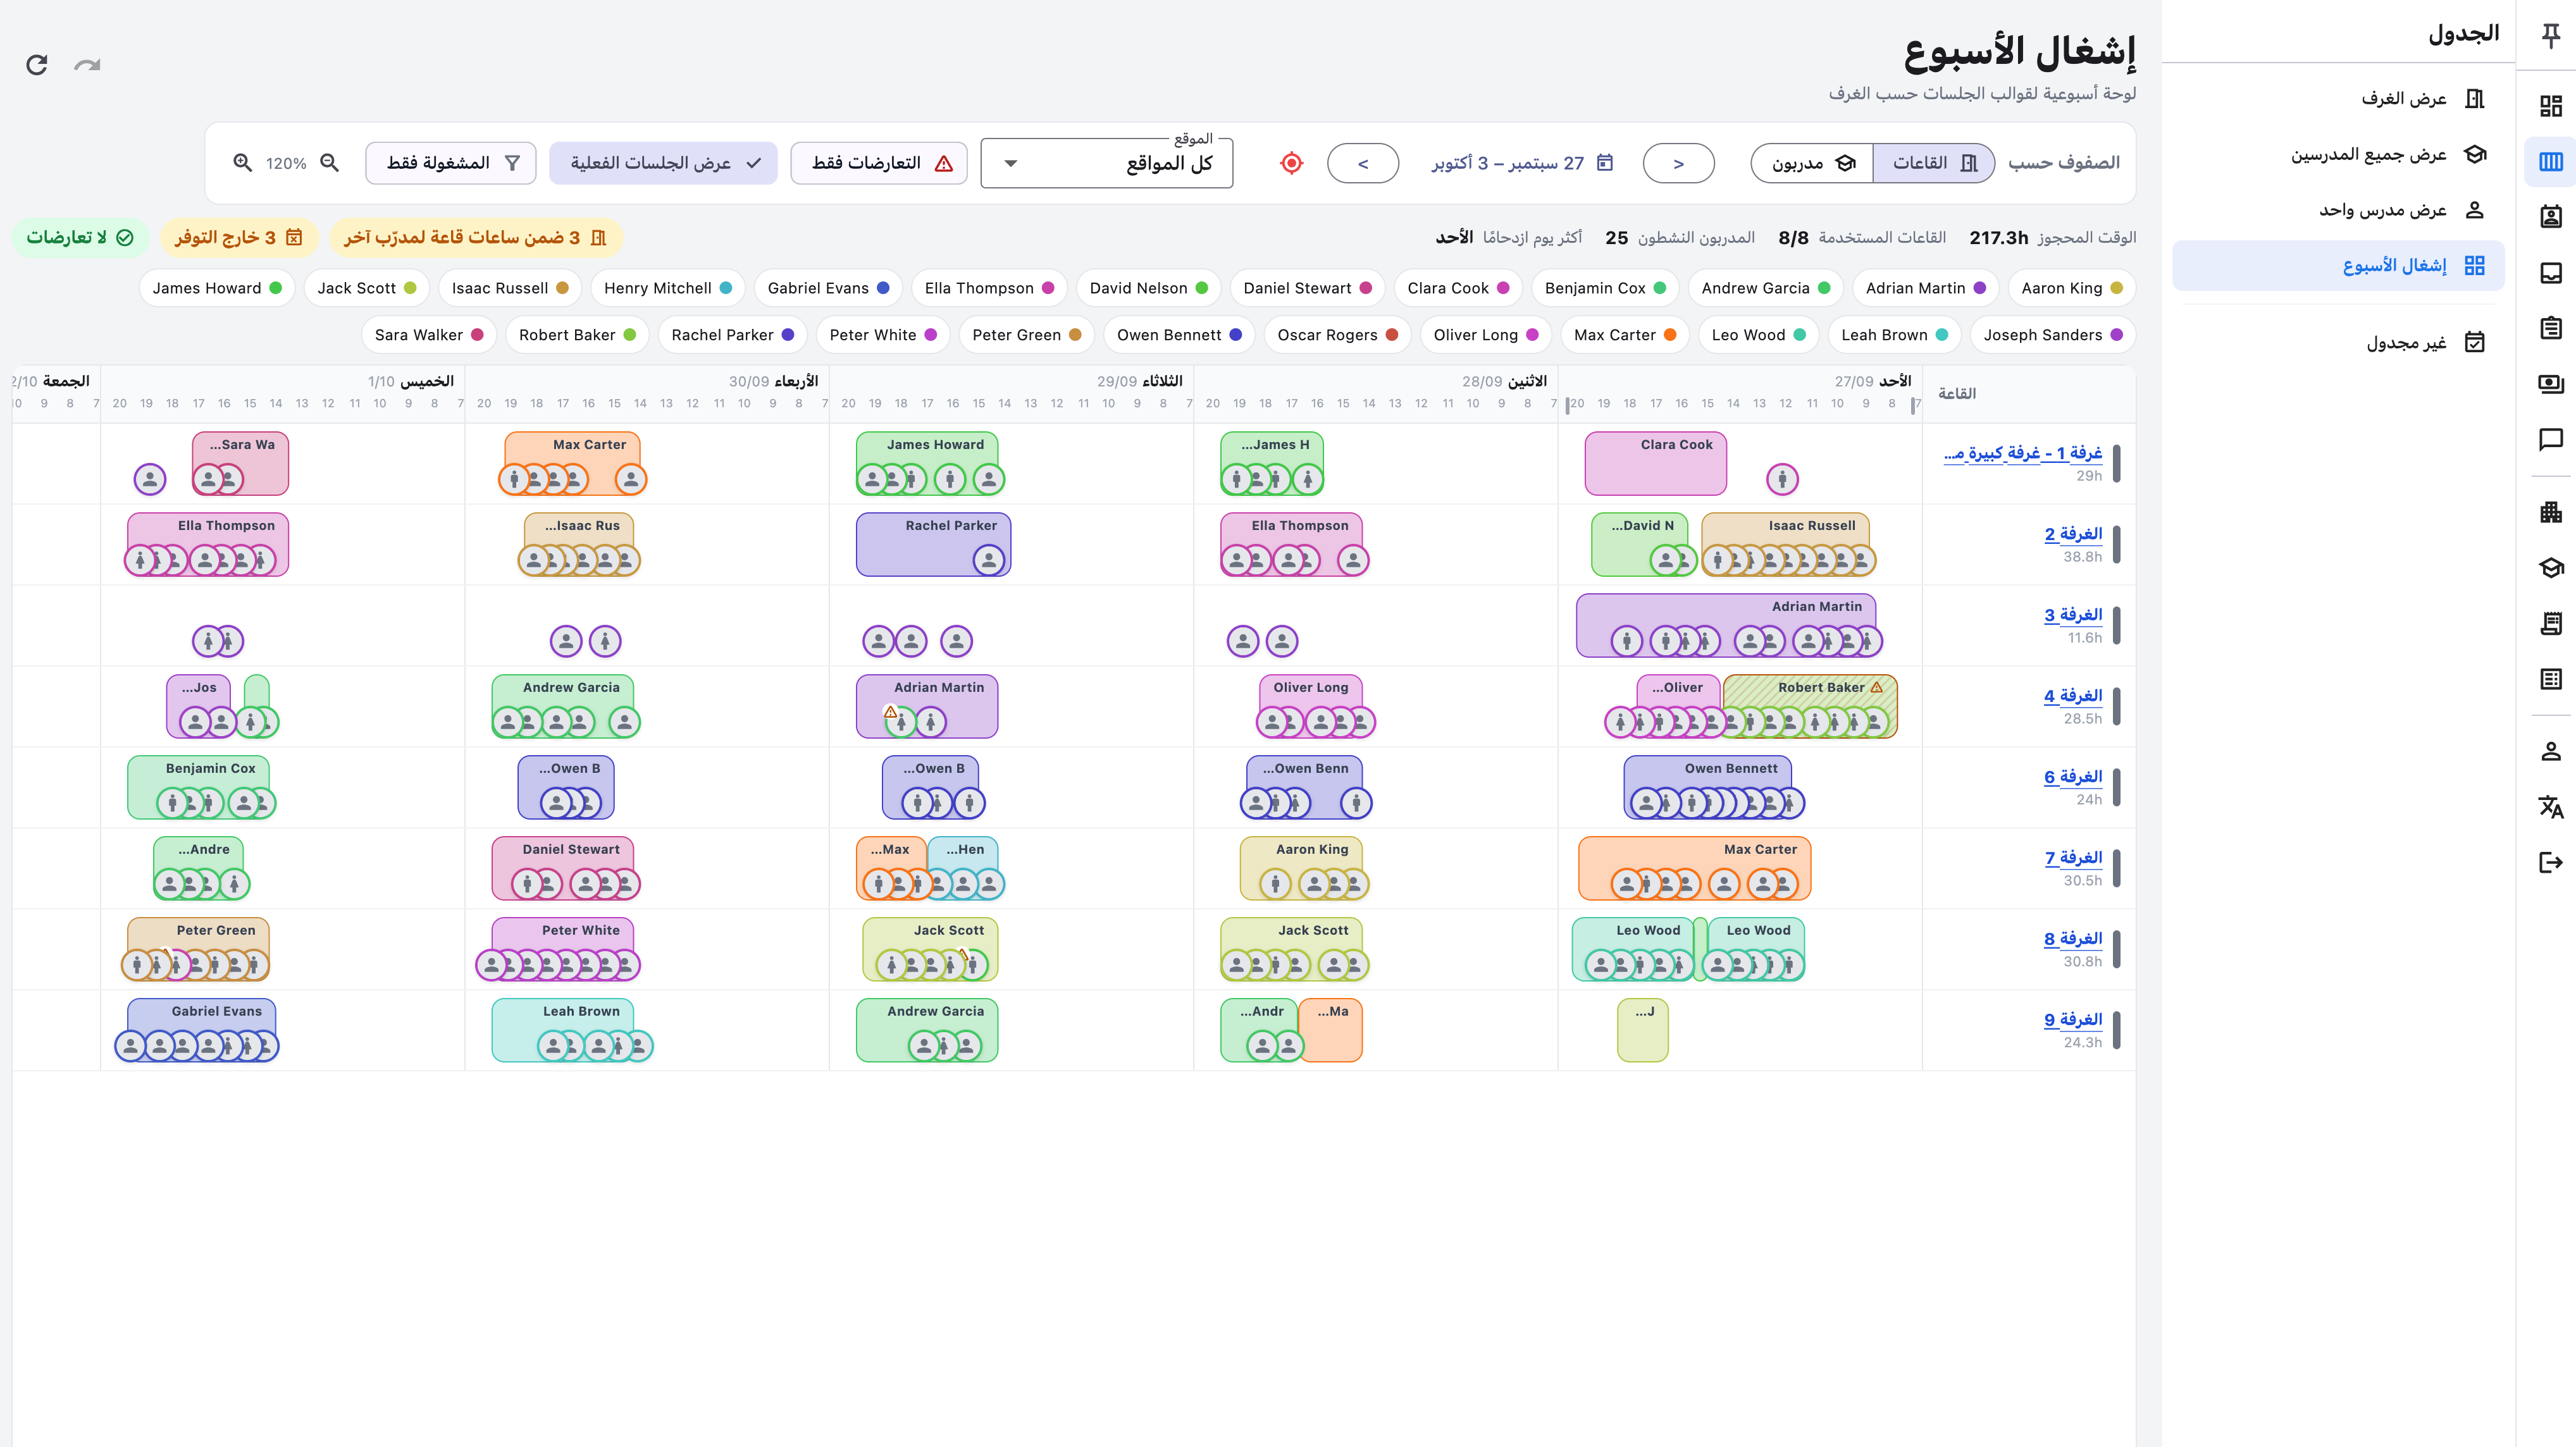Open the Rachel Parker session on Tuesday
Image resolution: width=2576 pixels, height=1447 pixels.
(x=933, y=544)
